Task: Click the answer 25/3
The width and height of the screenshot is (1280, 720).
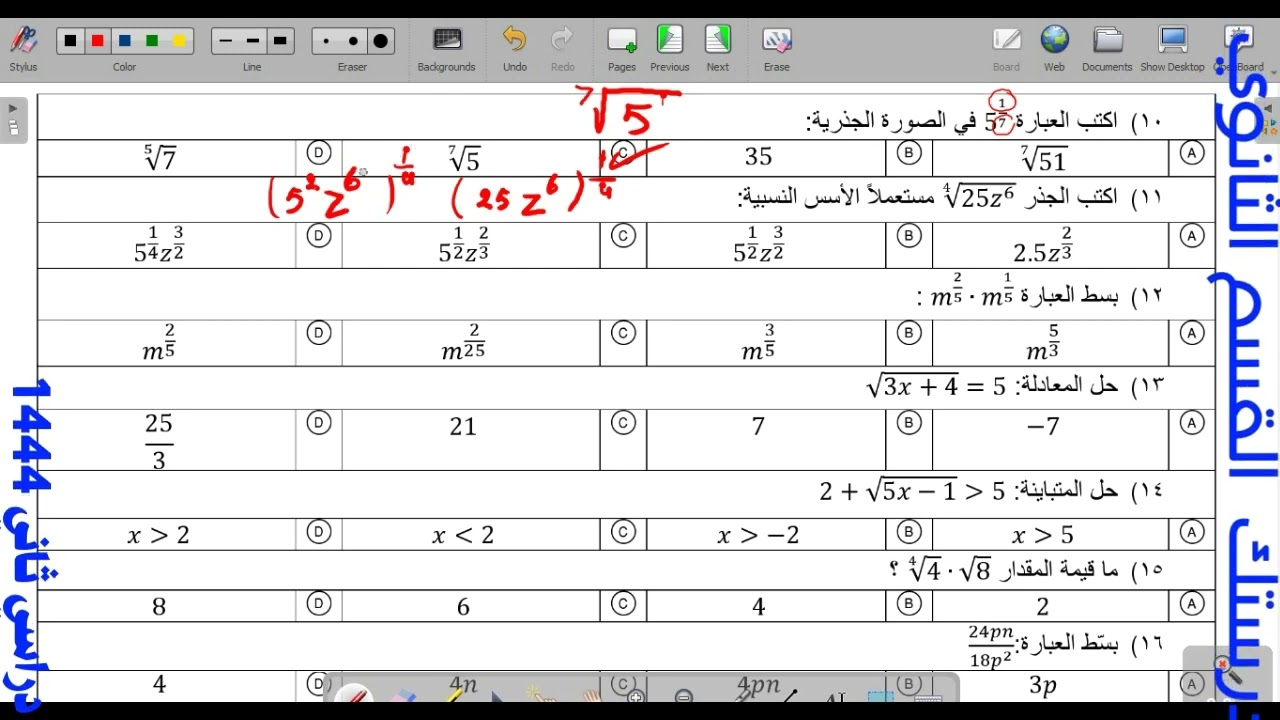Action: 158,441
